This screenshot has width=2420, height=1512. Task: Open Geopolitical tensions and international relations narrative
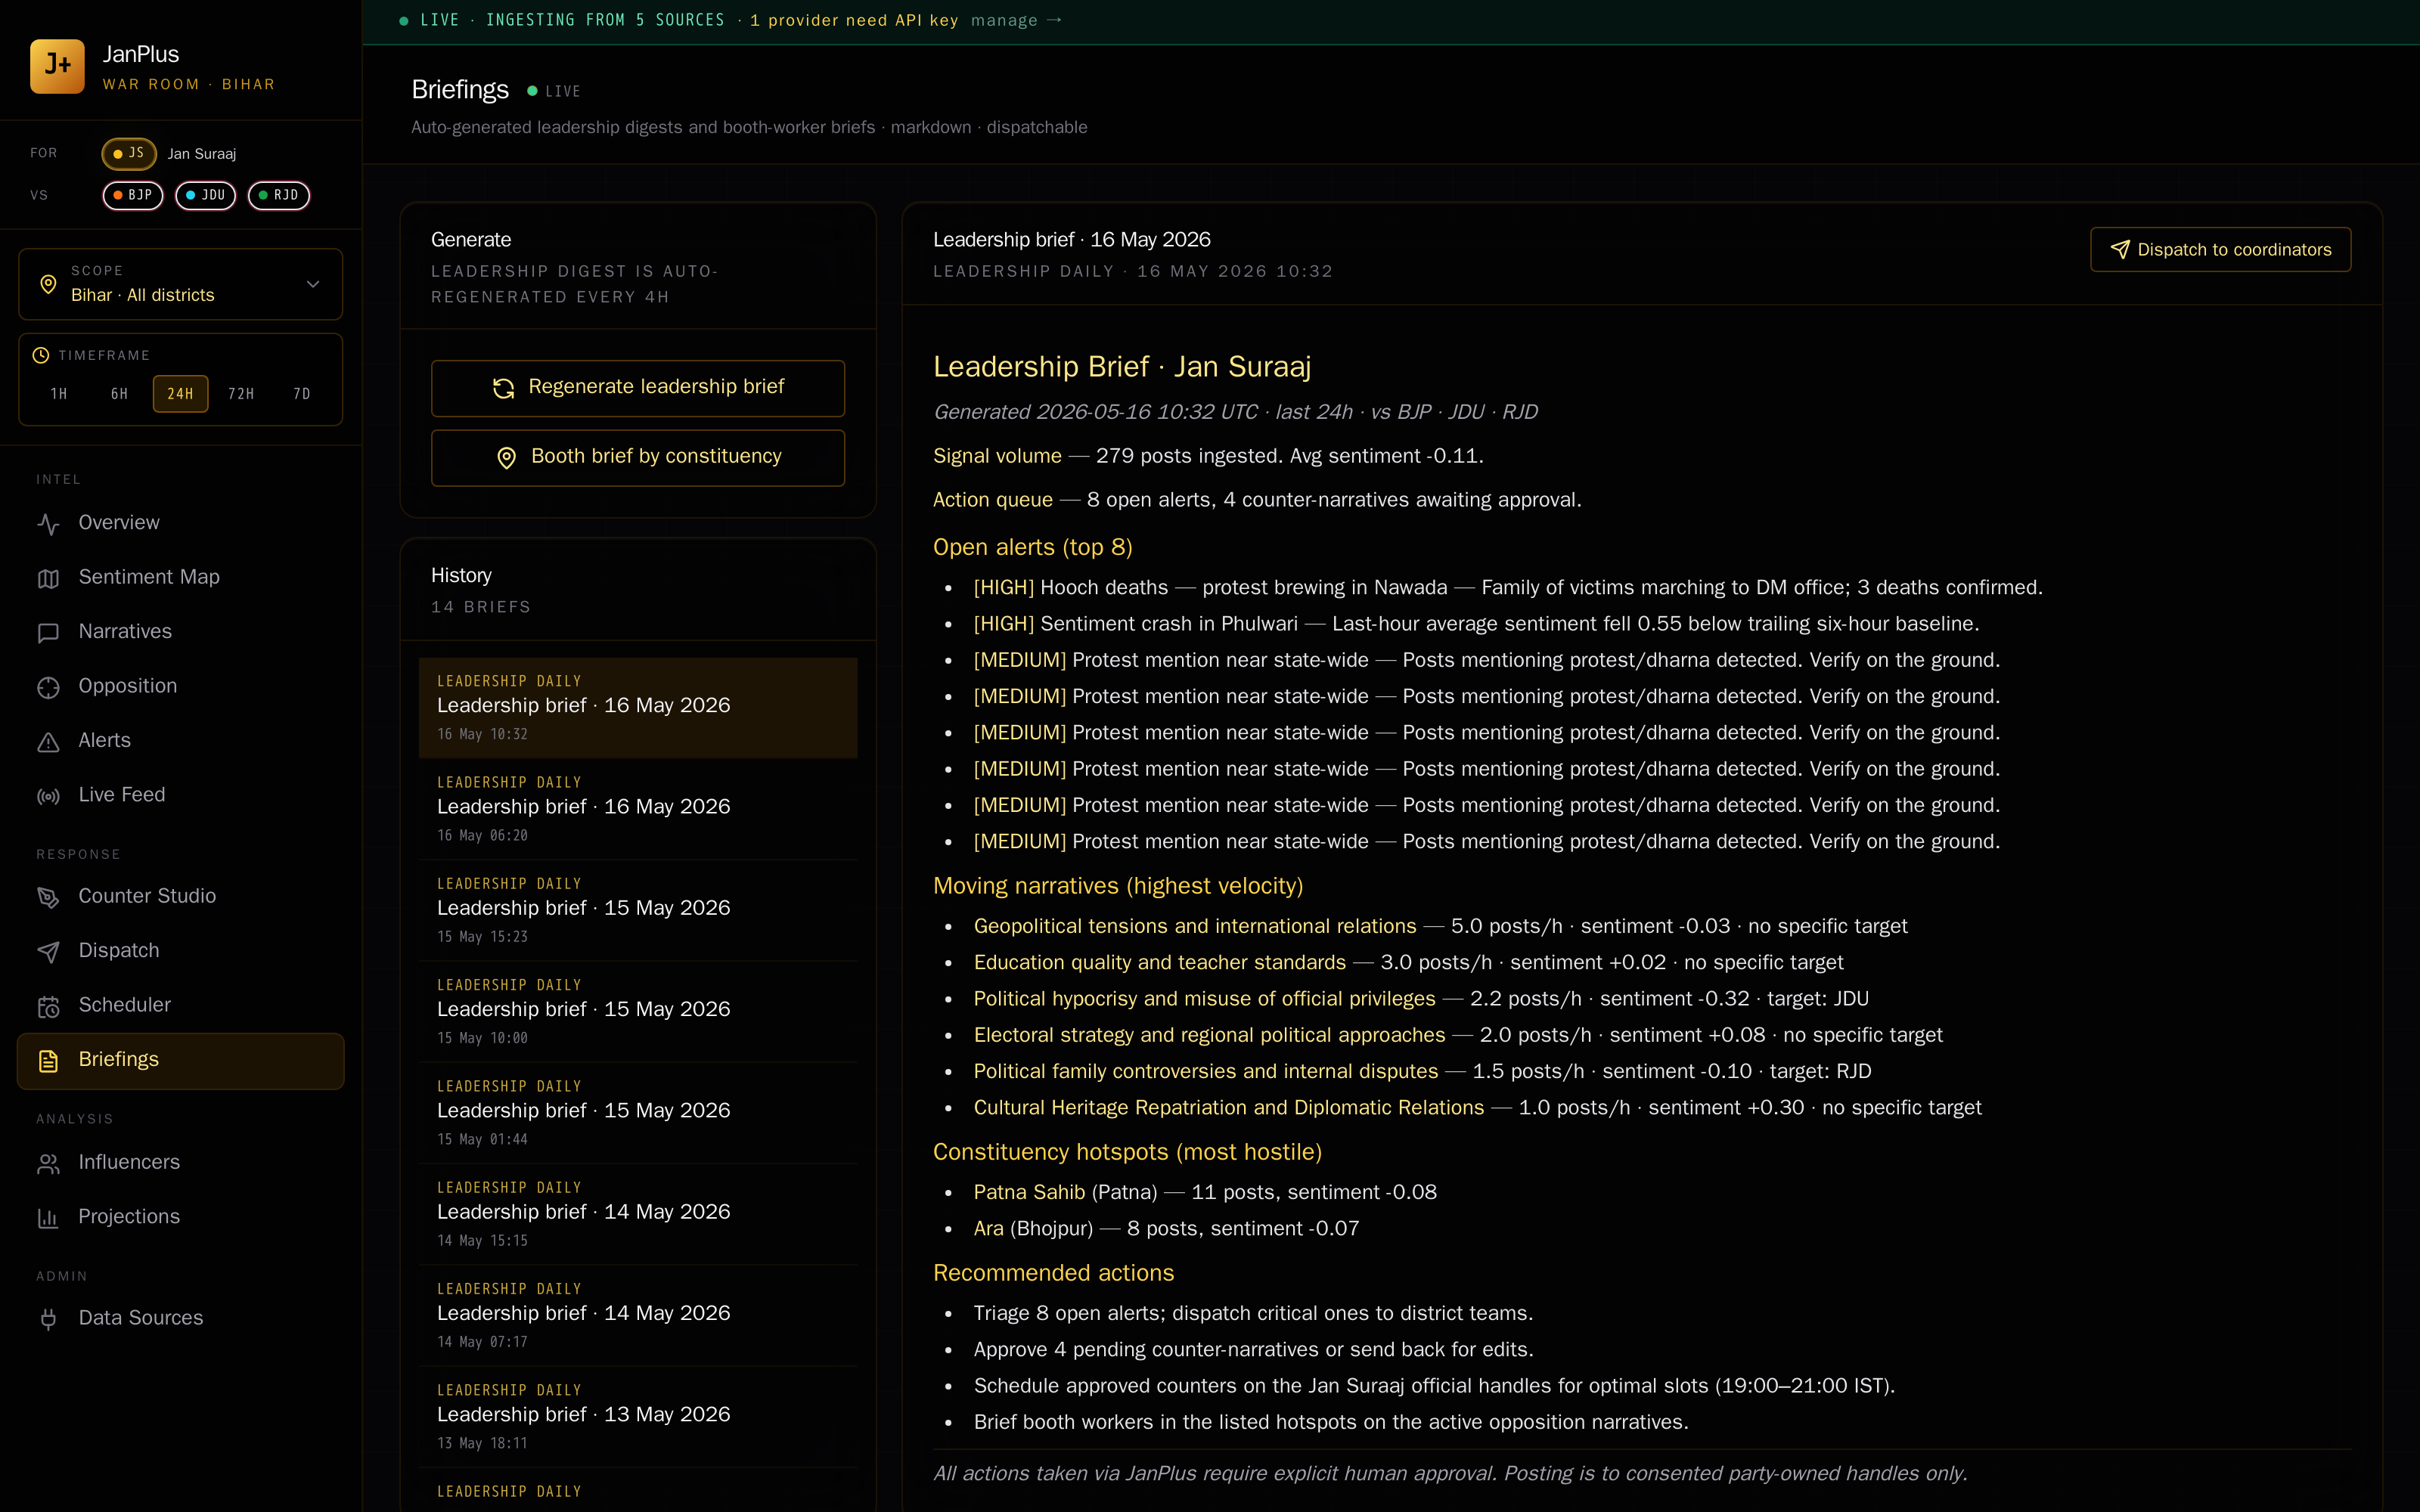pos(1195,926)
